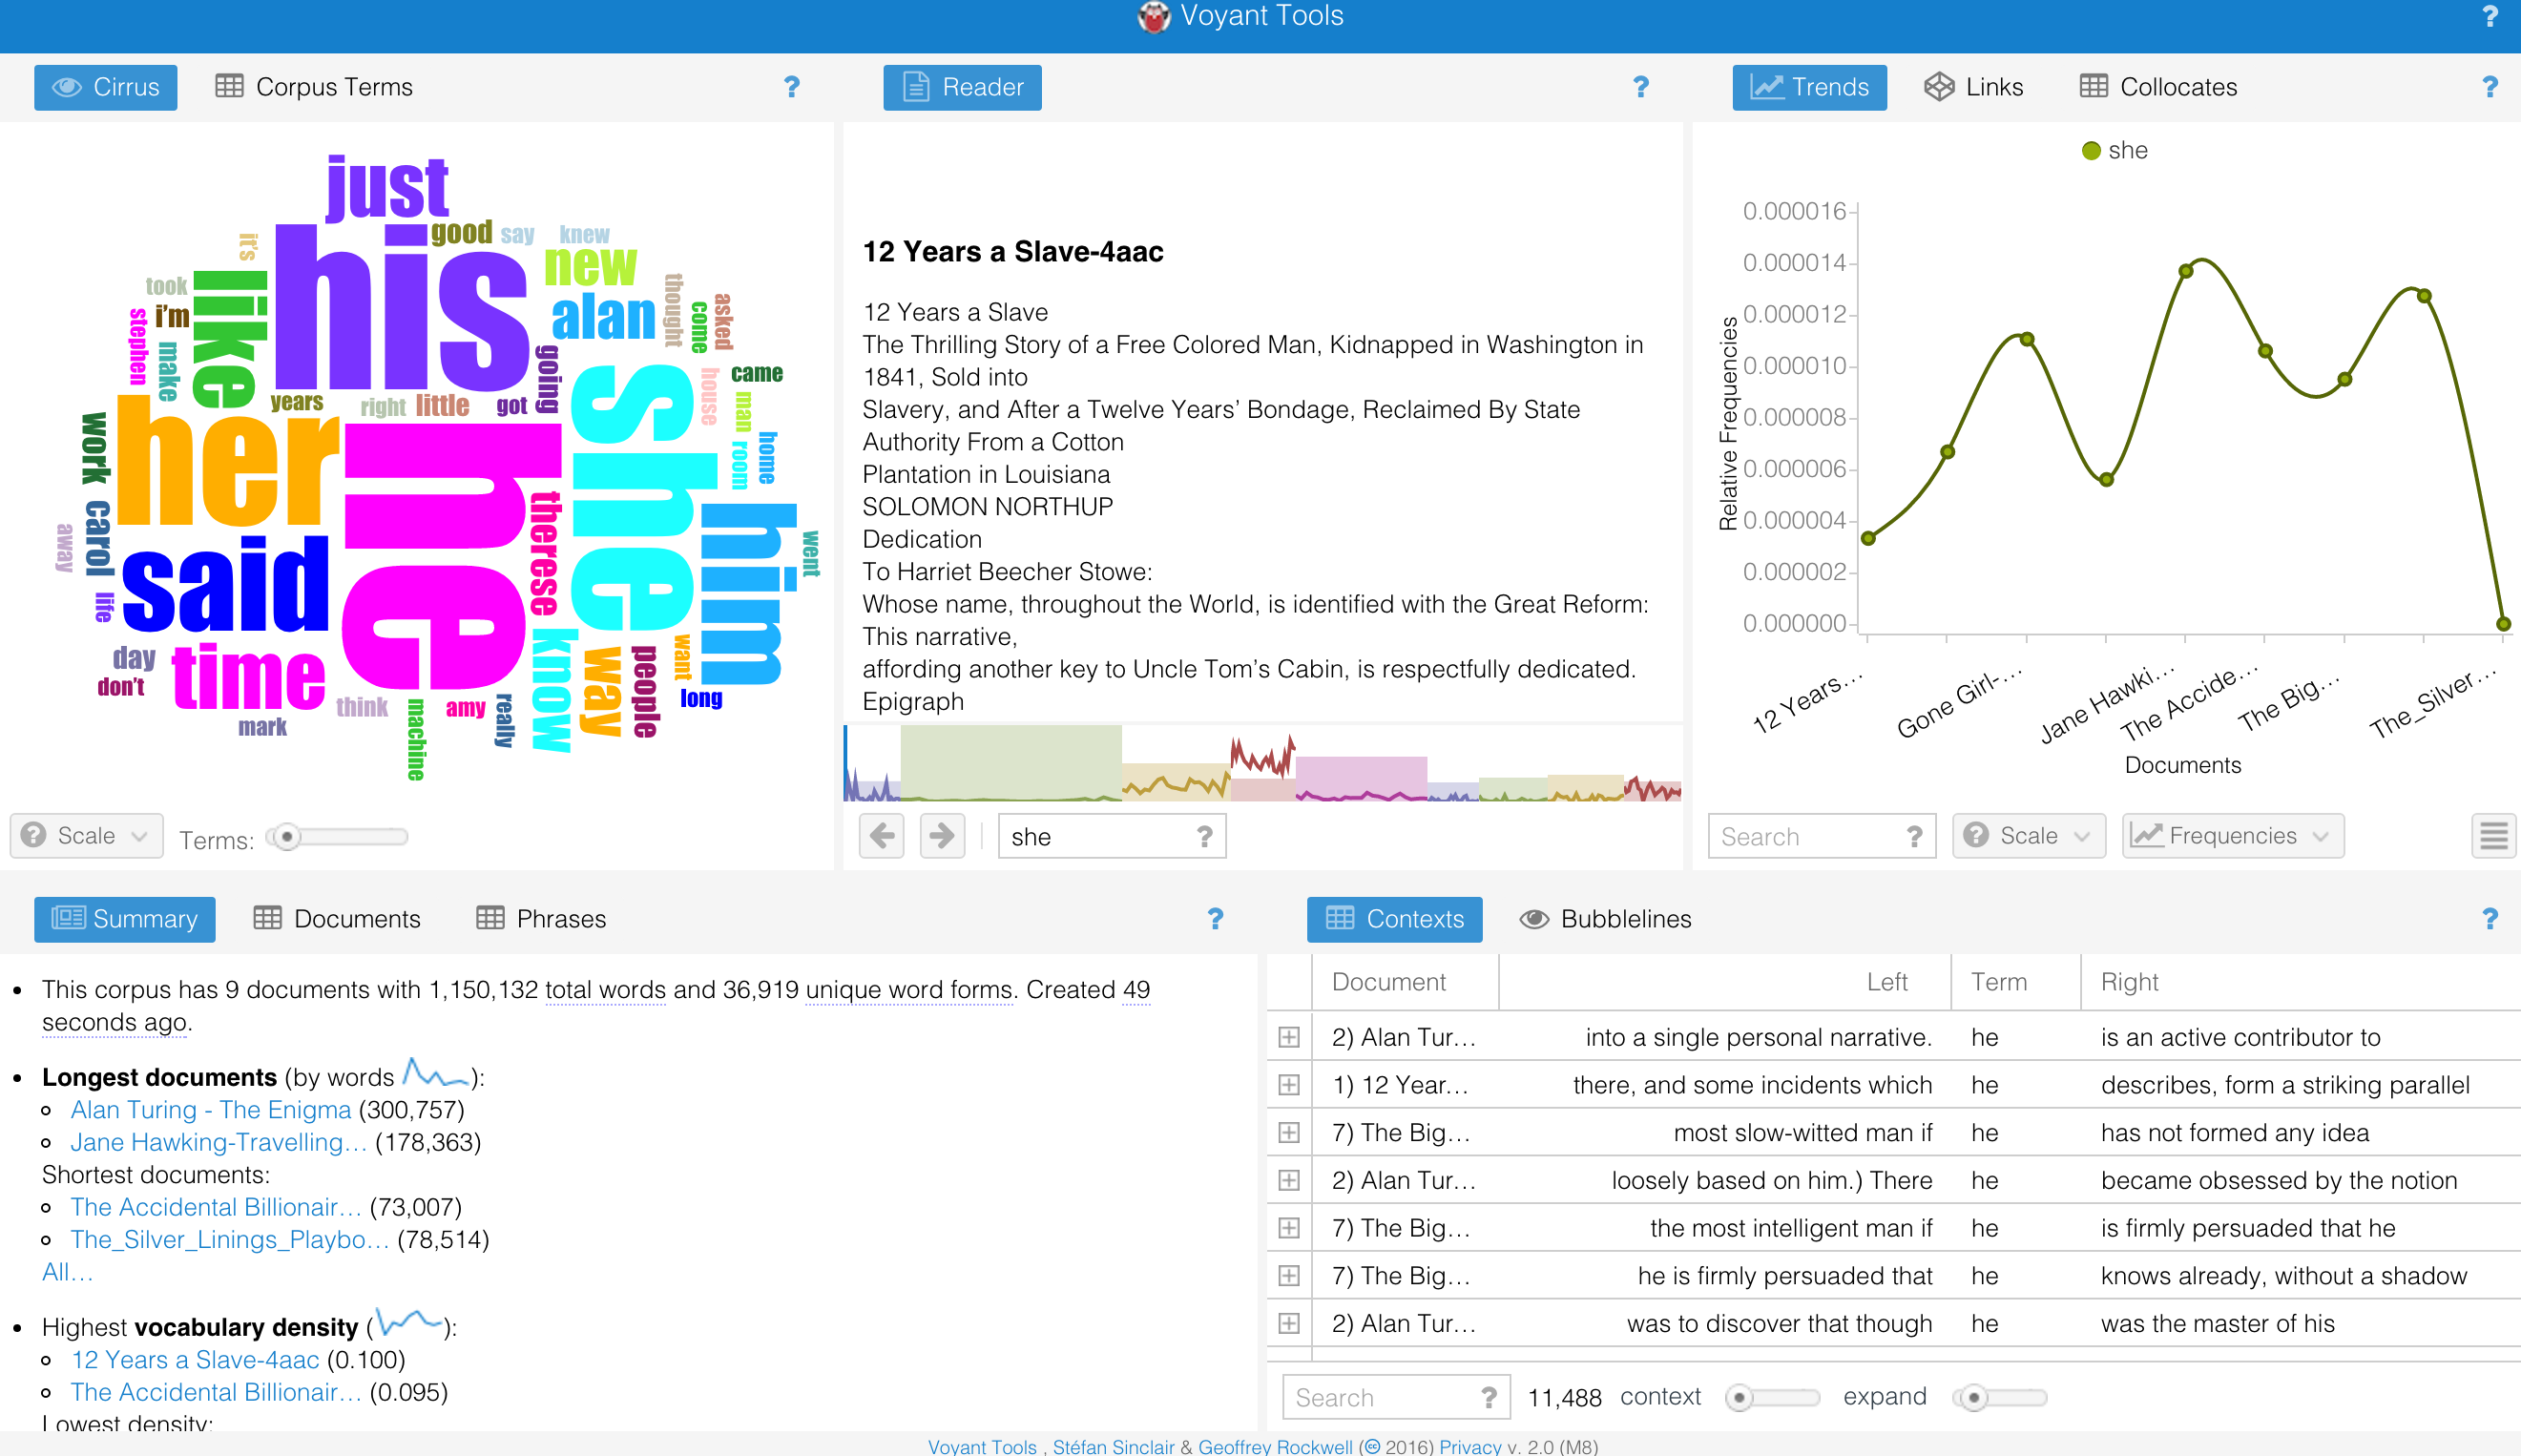Viewport: 2521px width, 1456px height.
Task: Open Trends panel help question mark
Action: [2489, 87]
